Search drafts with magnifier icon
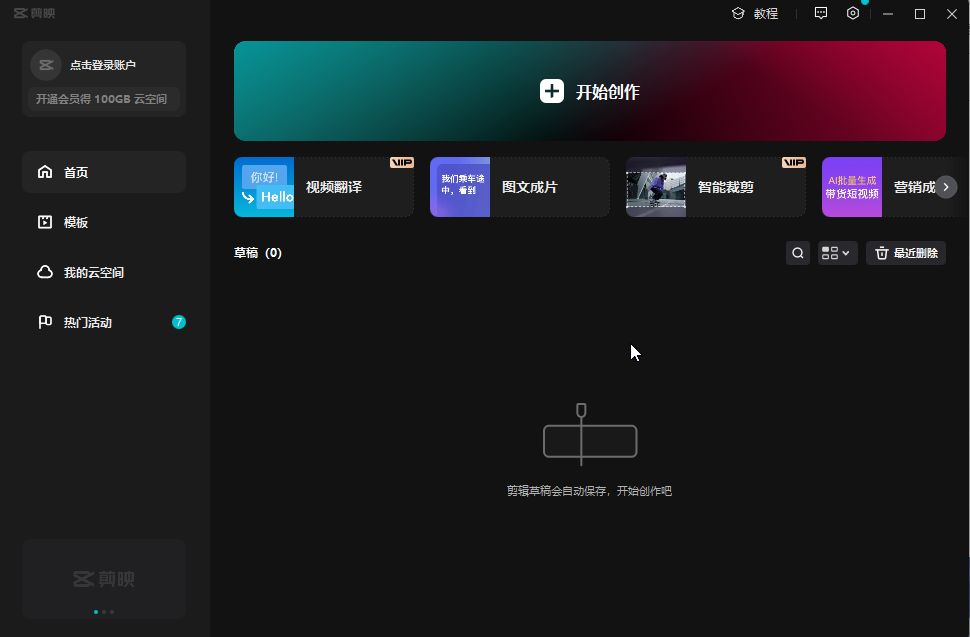 pyautogui.click(x=798, y=253)
